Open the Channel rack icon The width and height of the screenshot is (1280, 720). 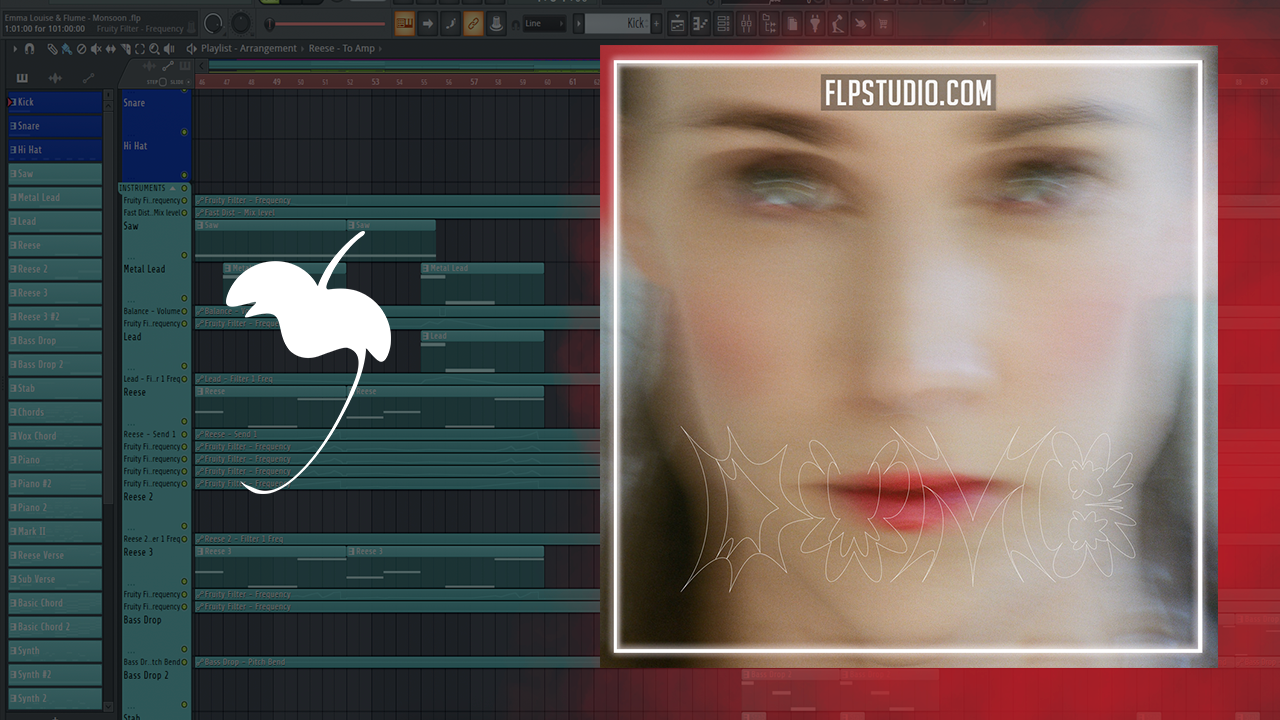point(723,23)
